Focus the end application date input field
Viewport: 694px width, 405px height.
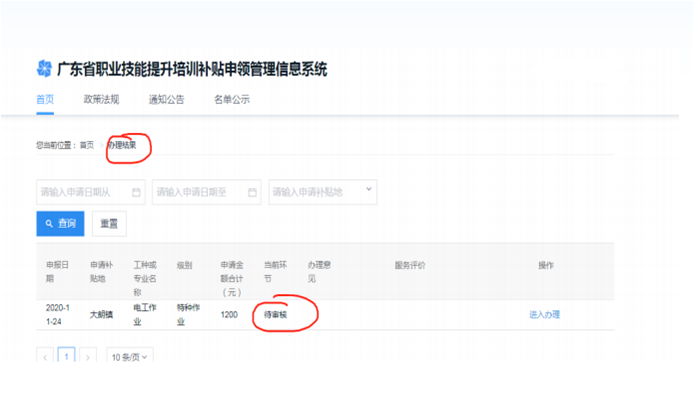[200, 192]
